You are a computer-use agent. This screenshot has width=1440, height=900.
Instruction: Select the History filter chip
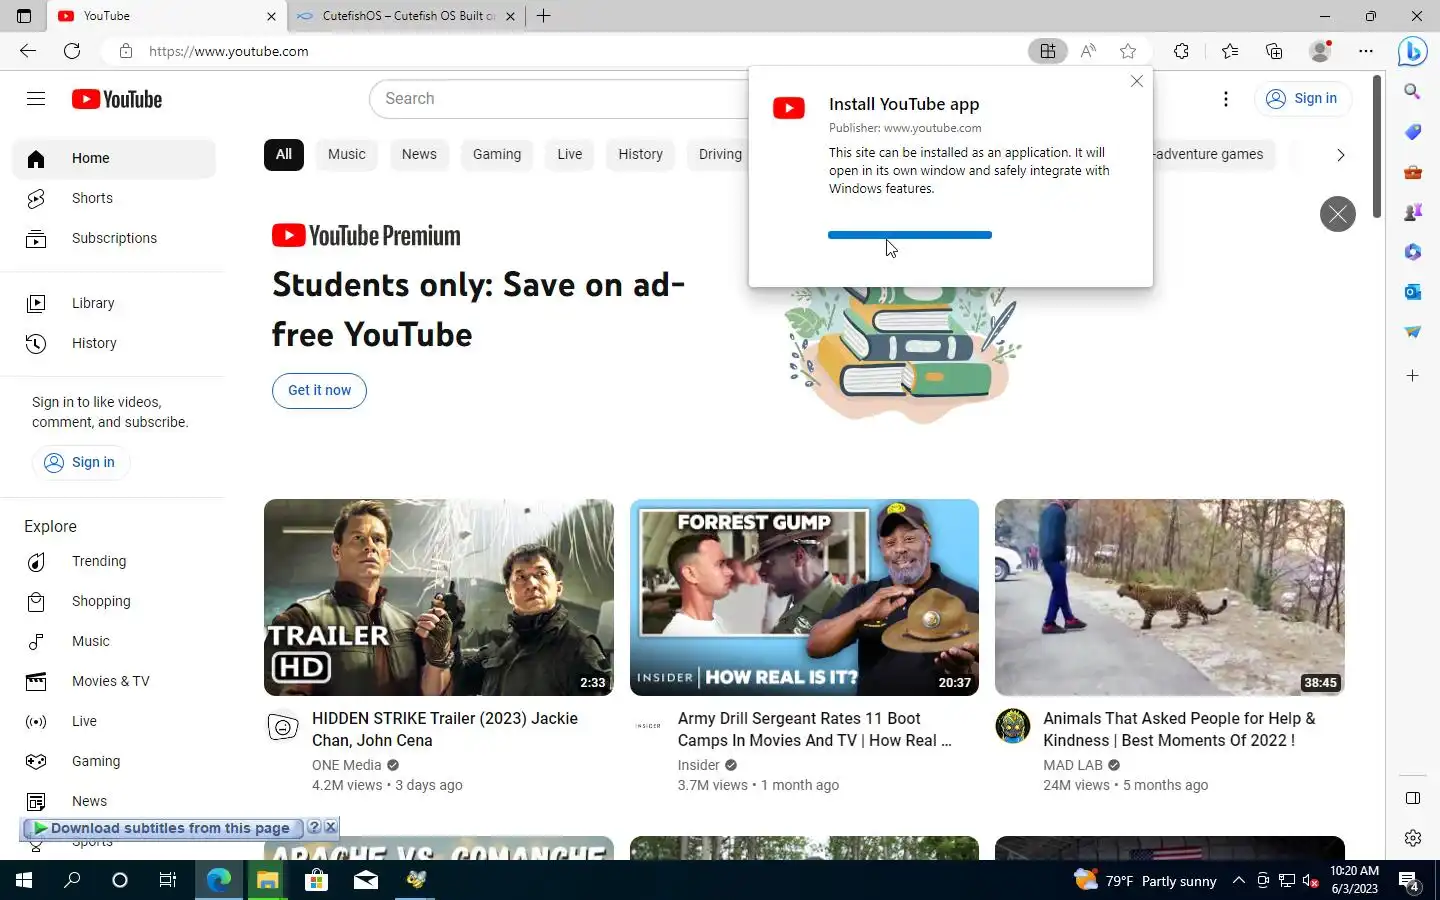click(x=640, y=154)
